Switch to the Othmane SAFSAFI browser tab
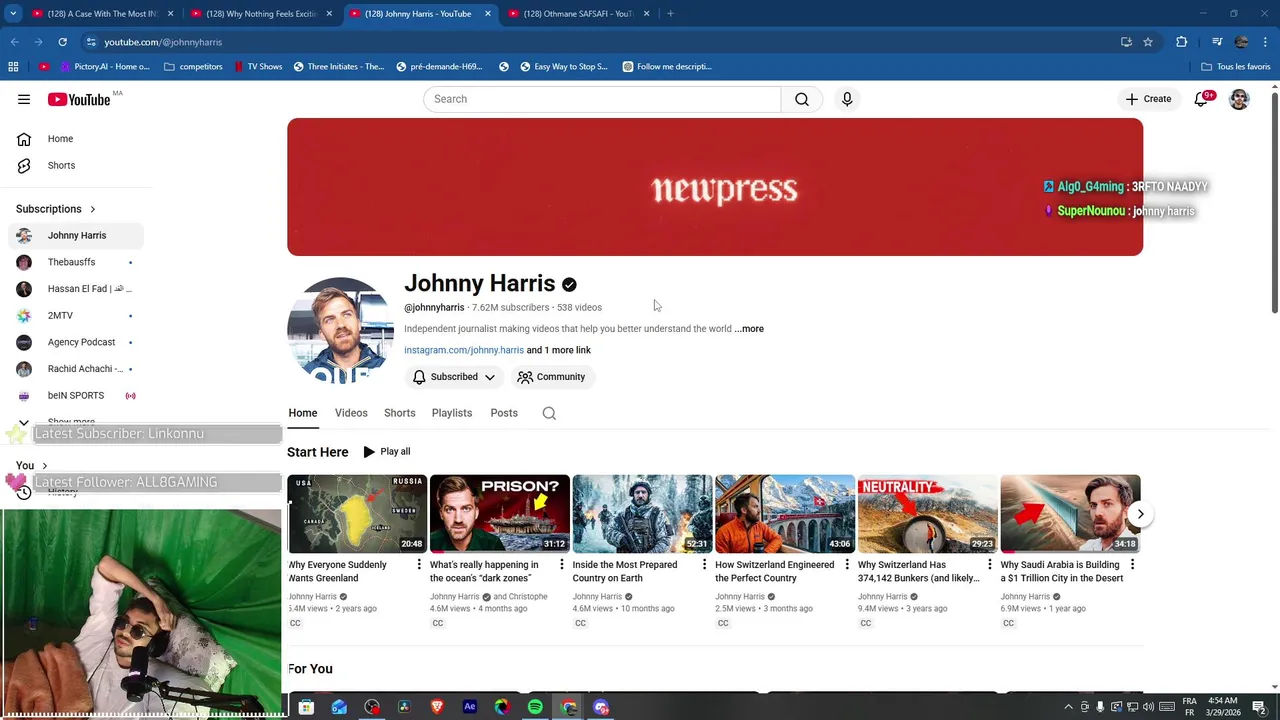 tap(580, 14)
